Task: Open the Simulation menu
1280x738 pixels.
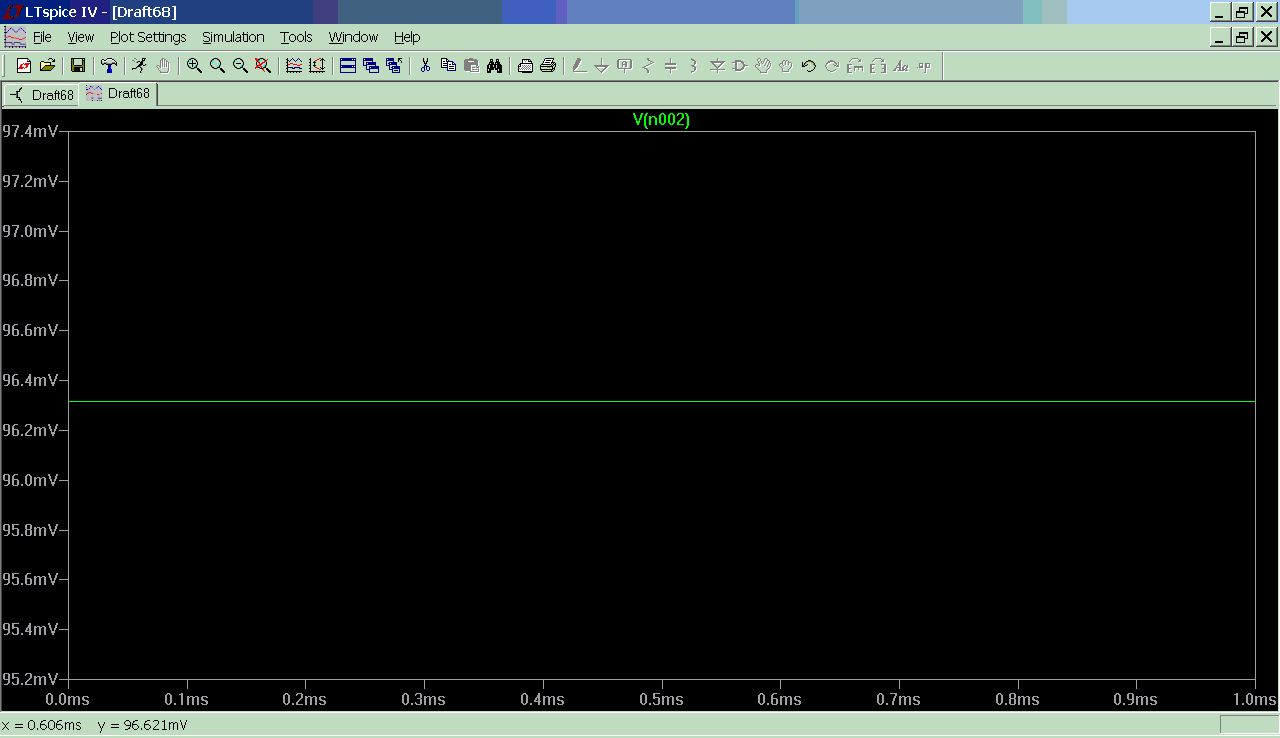Action: click(x=233, y=37)
